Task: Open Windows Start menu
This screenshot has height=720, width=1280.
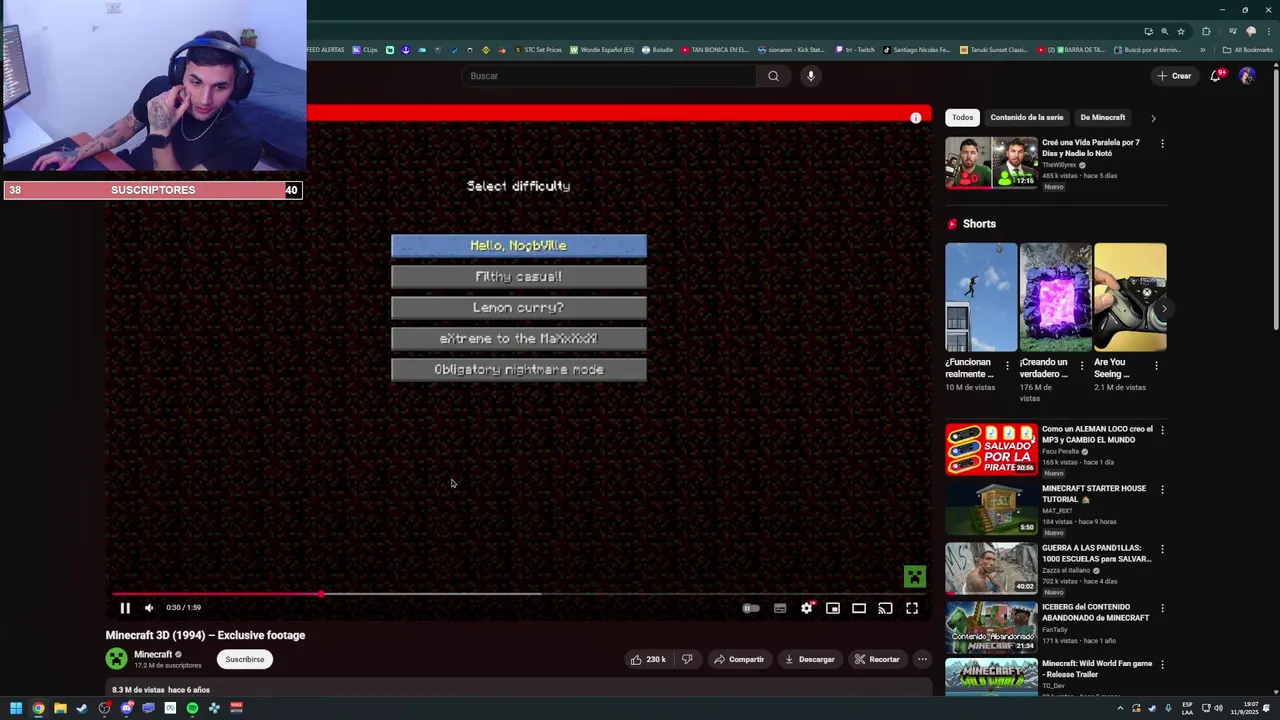Action: [x=15, y=708]
